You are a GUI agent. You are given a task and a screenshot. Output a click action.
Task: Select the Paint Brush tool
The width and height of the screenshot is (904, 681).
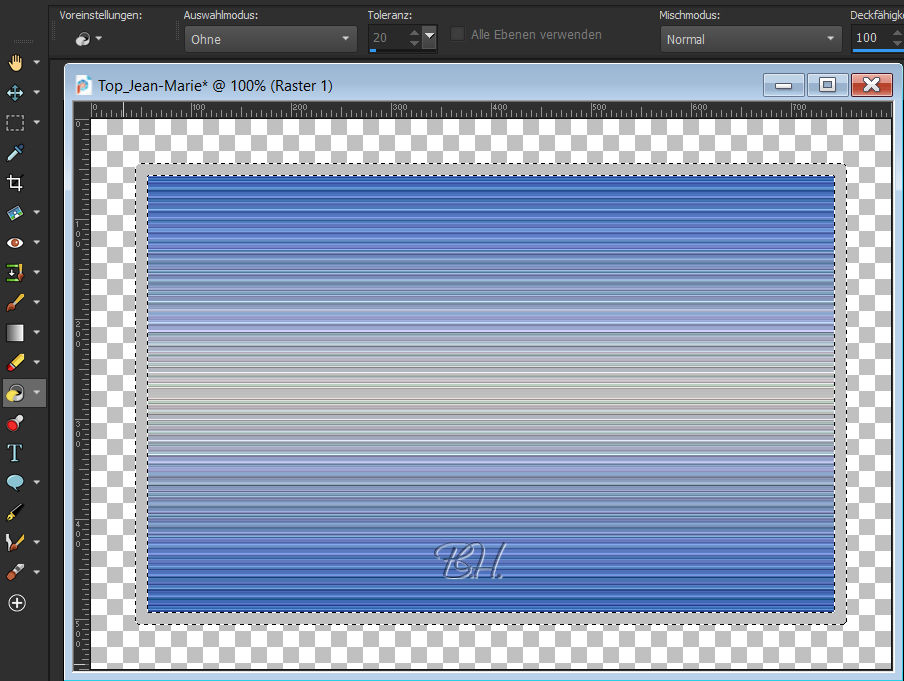click(15, 302)
